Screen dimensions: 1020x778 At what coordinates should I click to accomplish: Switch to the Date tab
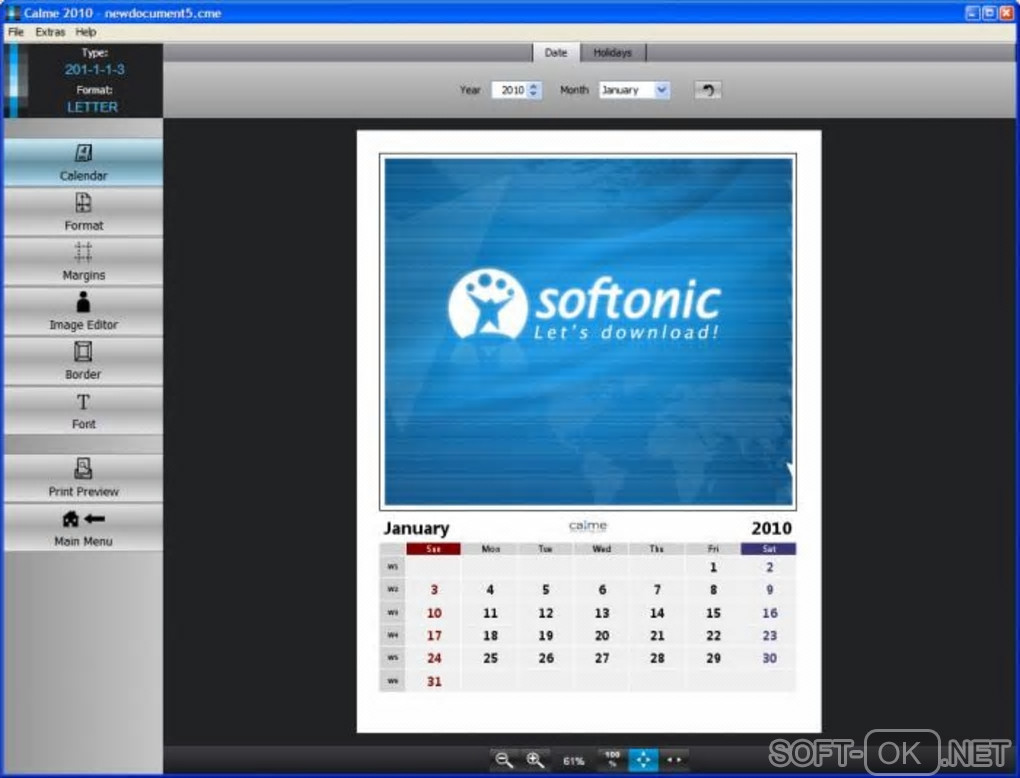coord(556,53)
